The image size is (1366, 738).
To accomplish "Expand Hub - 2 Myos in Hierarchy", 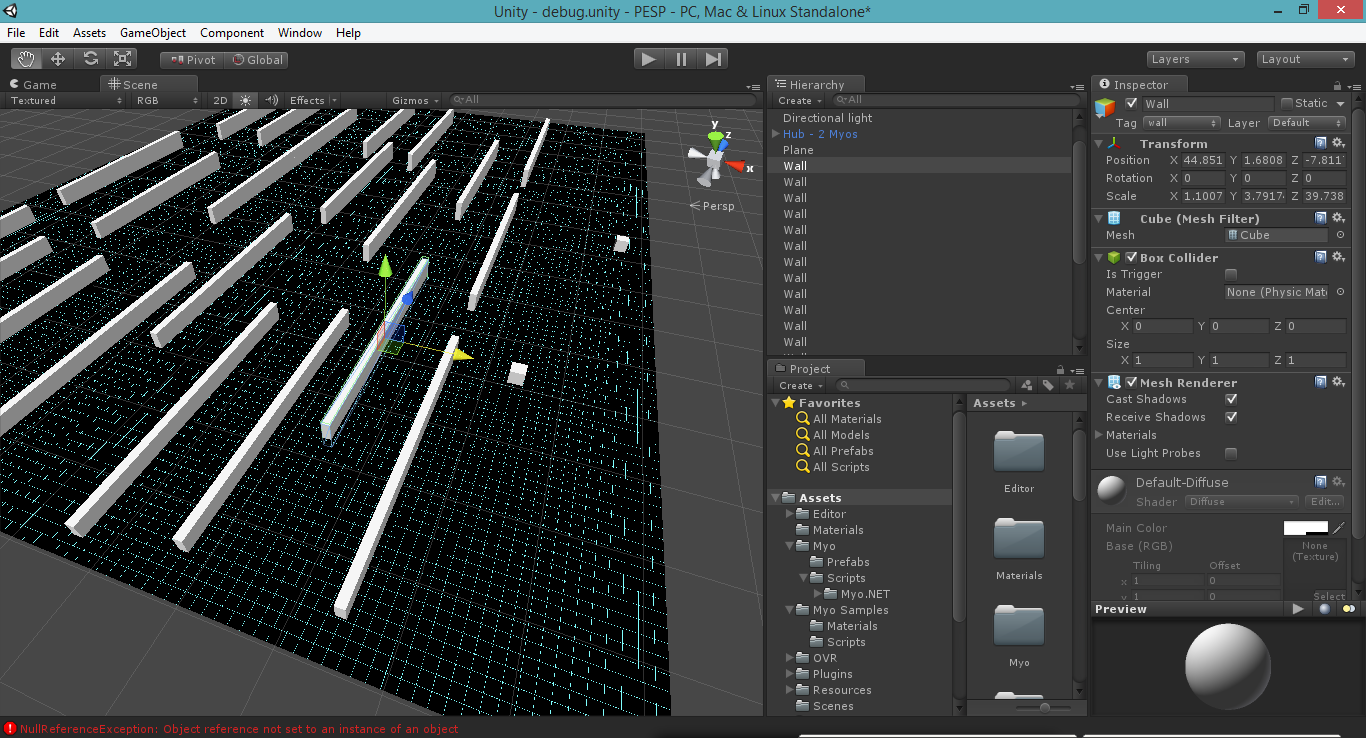I will (x=775, y=134).
